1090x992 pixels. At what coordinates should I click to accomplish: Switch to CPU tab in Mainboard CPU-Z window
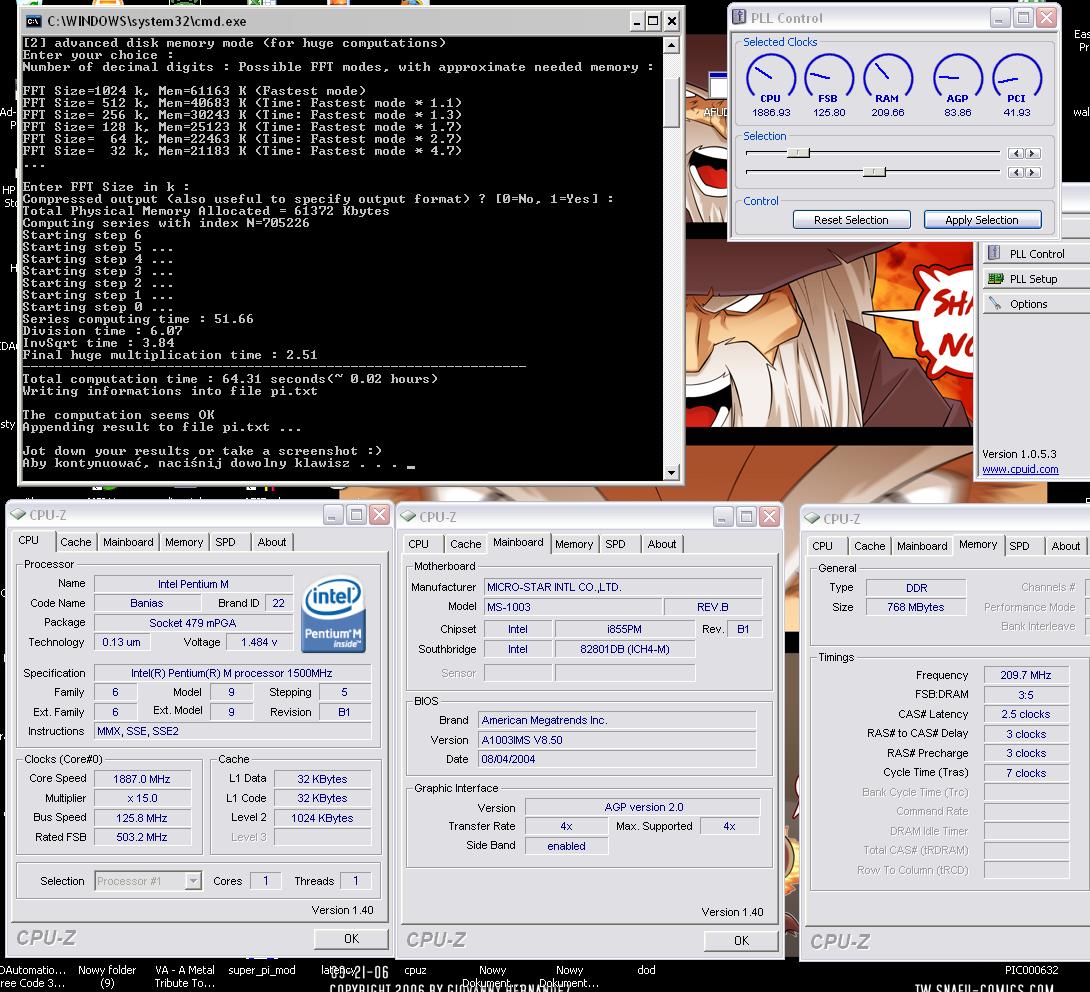(418, 544)
